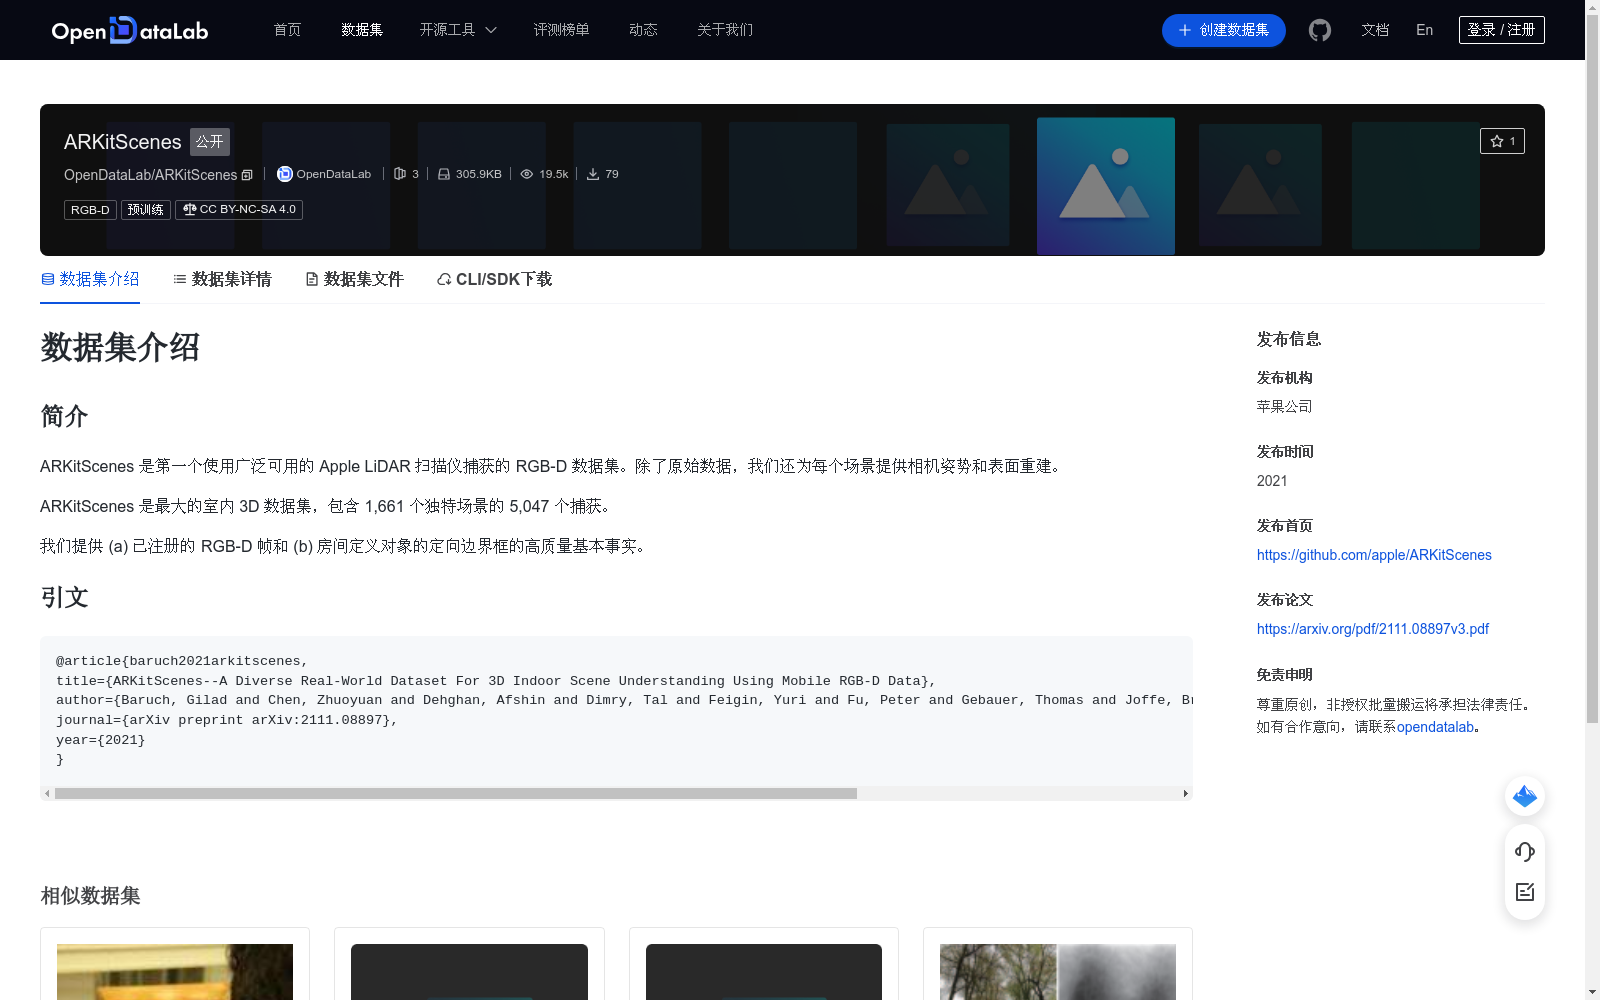Click the eye views icon 19.5k
Viewport: 1600px width, 1000px height.
(x=527, y=174)
